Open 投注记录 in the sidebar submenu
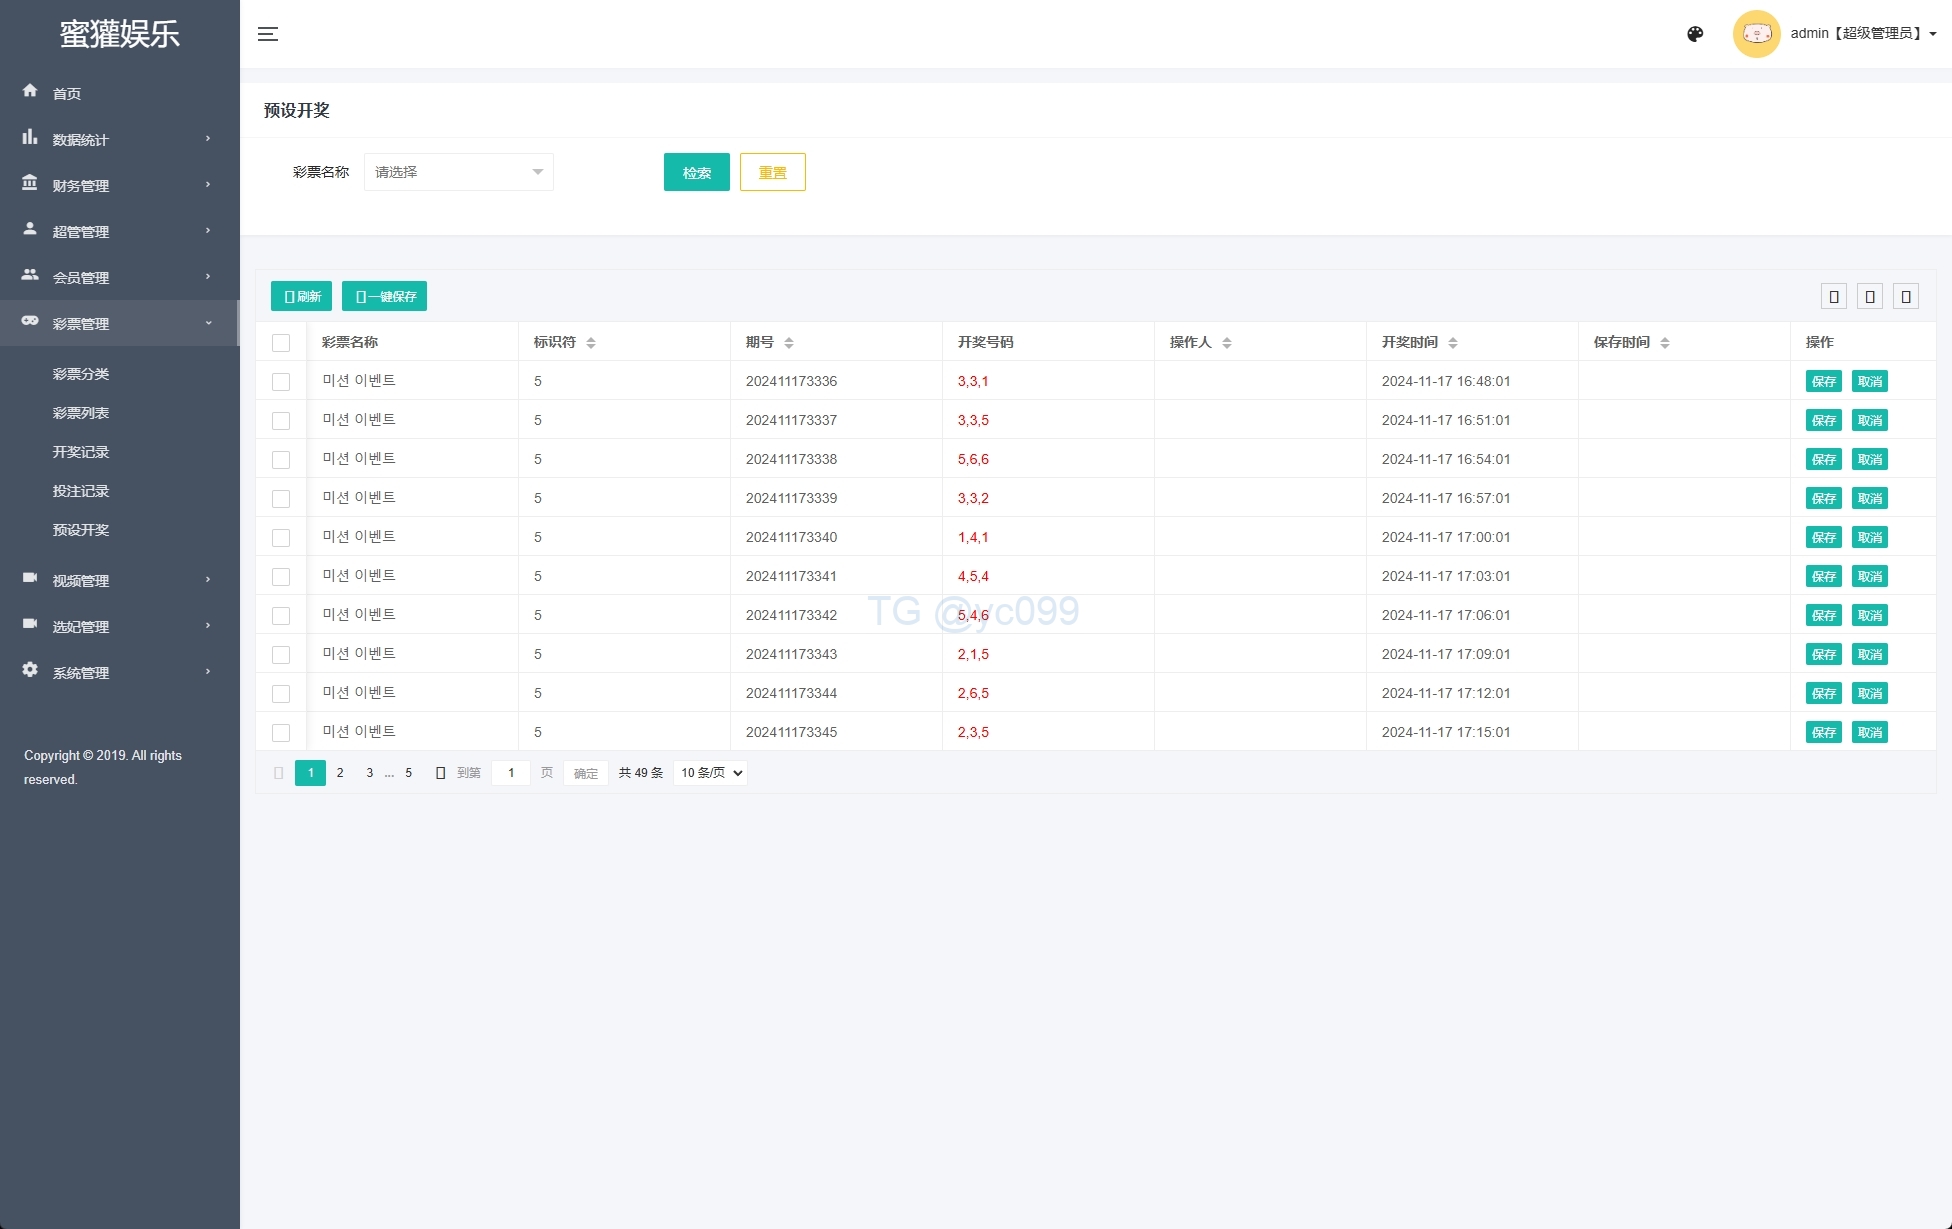The image size is (1952, 1229). pyautogui.click(x=81, y=491)
